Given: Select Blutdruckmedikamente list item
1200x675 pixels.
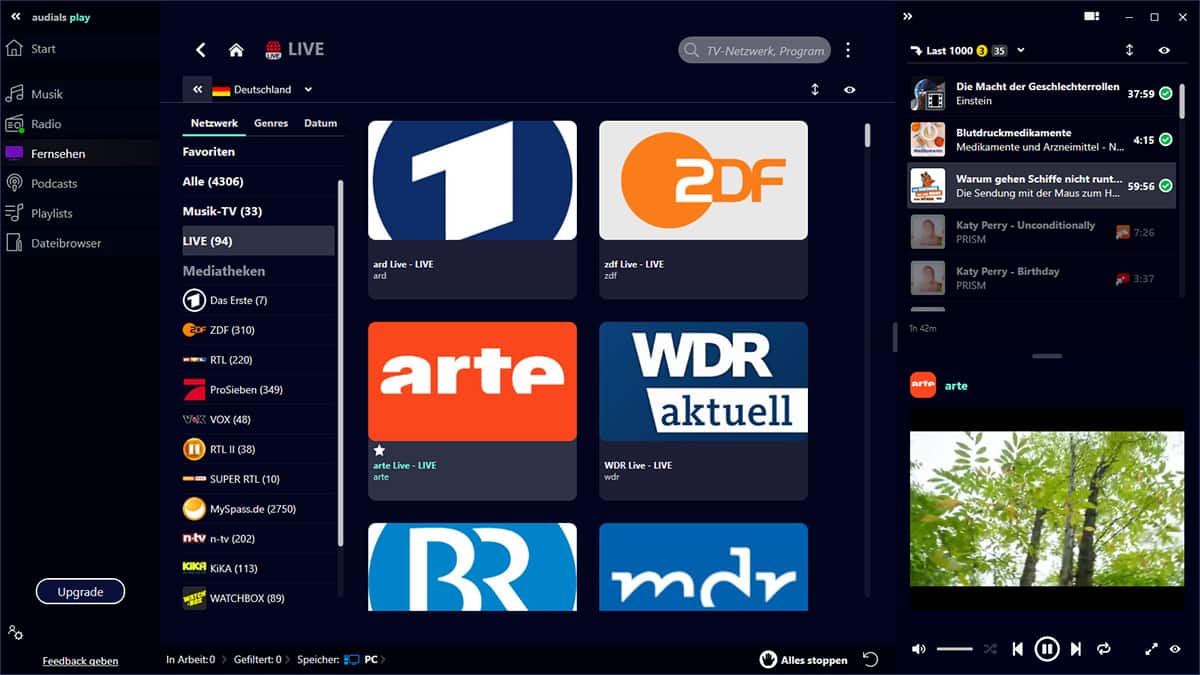Looking at the screenshot, I should click(x=1041, y=140).
